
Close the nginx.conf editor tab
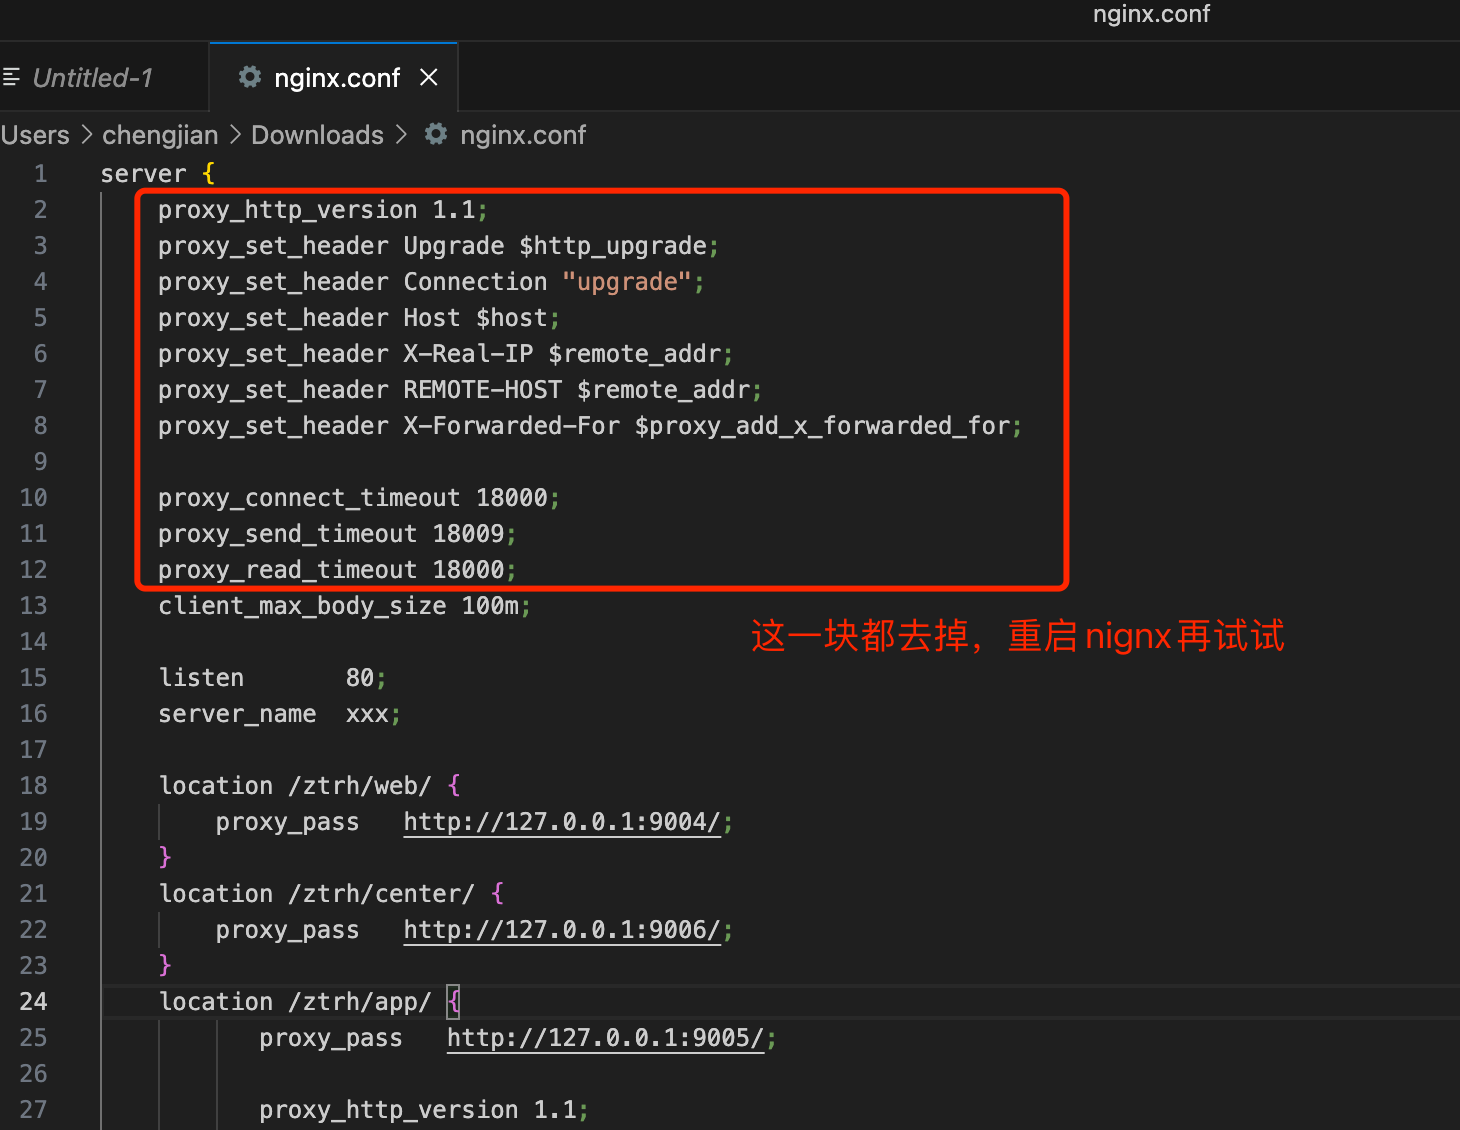pos(429,77)
